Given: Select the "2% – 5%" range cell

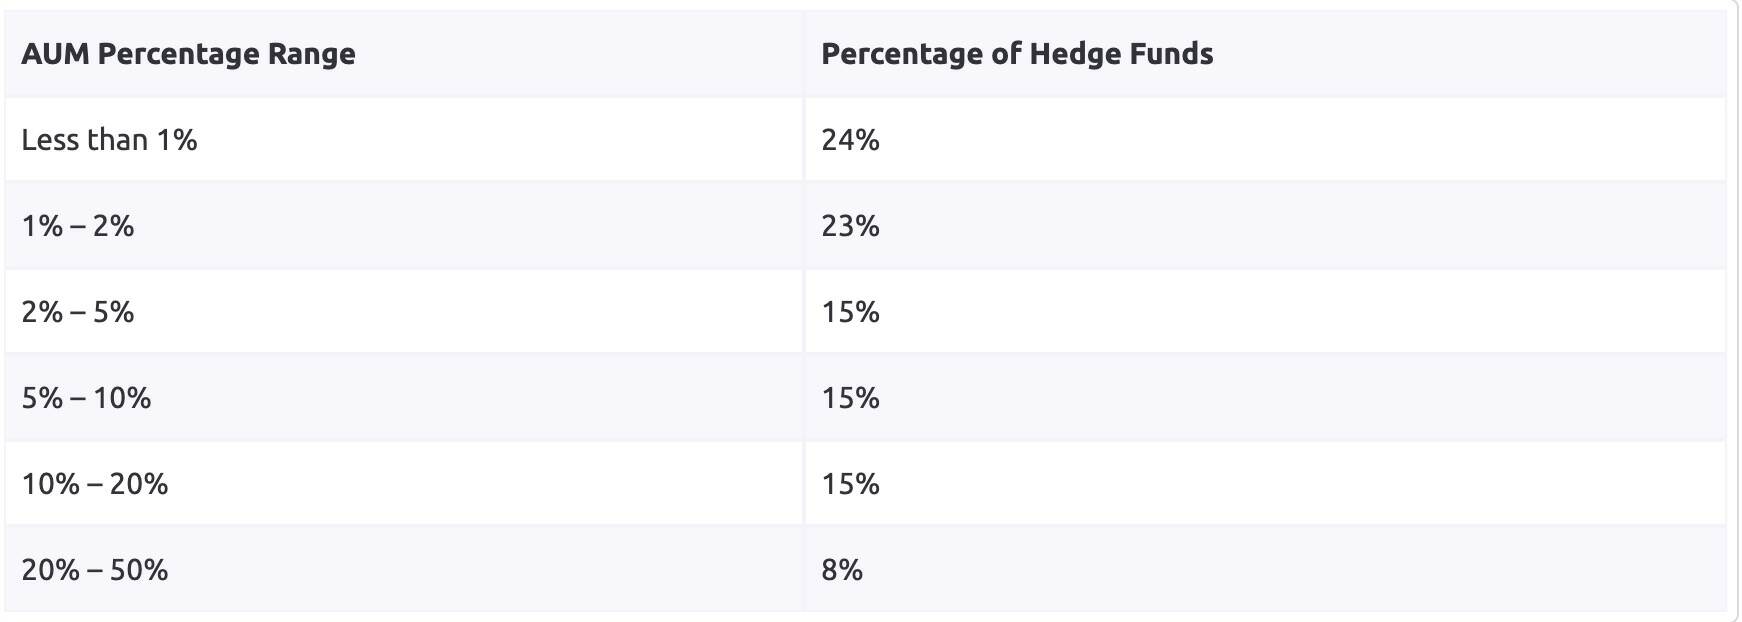Looking at the screenshot, I should coord(78,312).
